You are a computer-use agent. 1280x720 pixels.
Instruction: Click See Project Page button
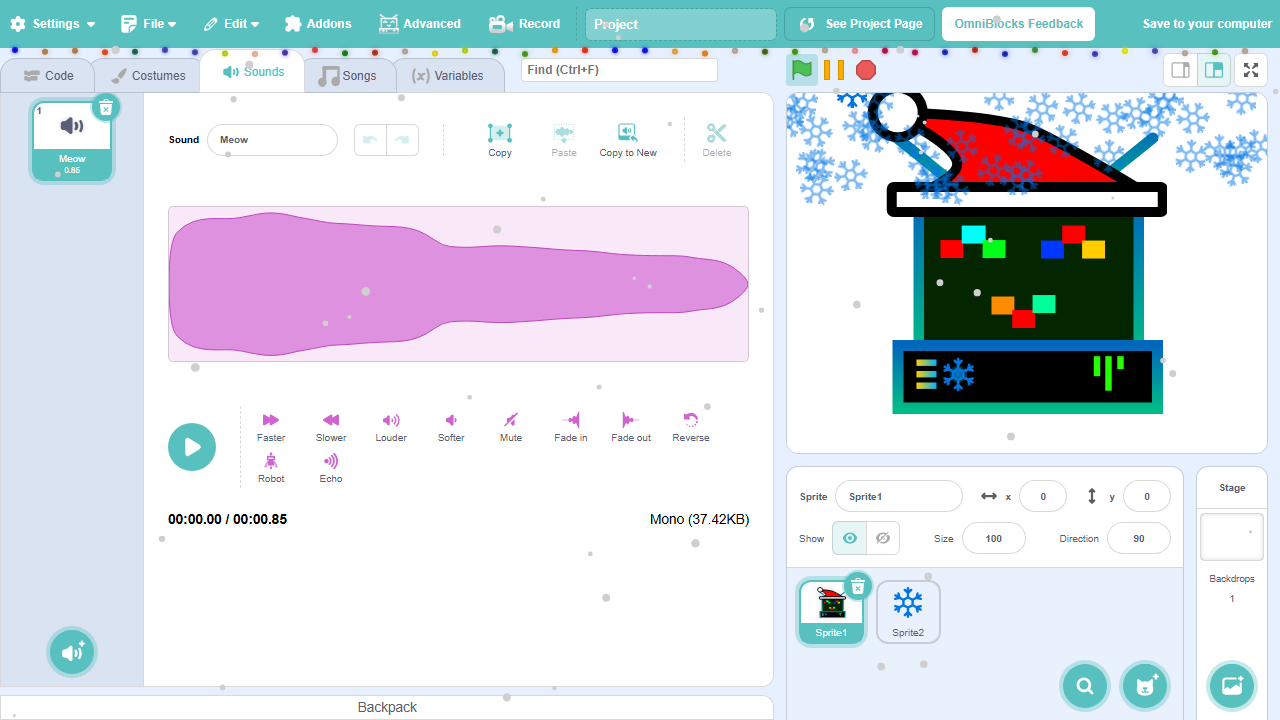pos(860,24)
